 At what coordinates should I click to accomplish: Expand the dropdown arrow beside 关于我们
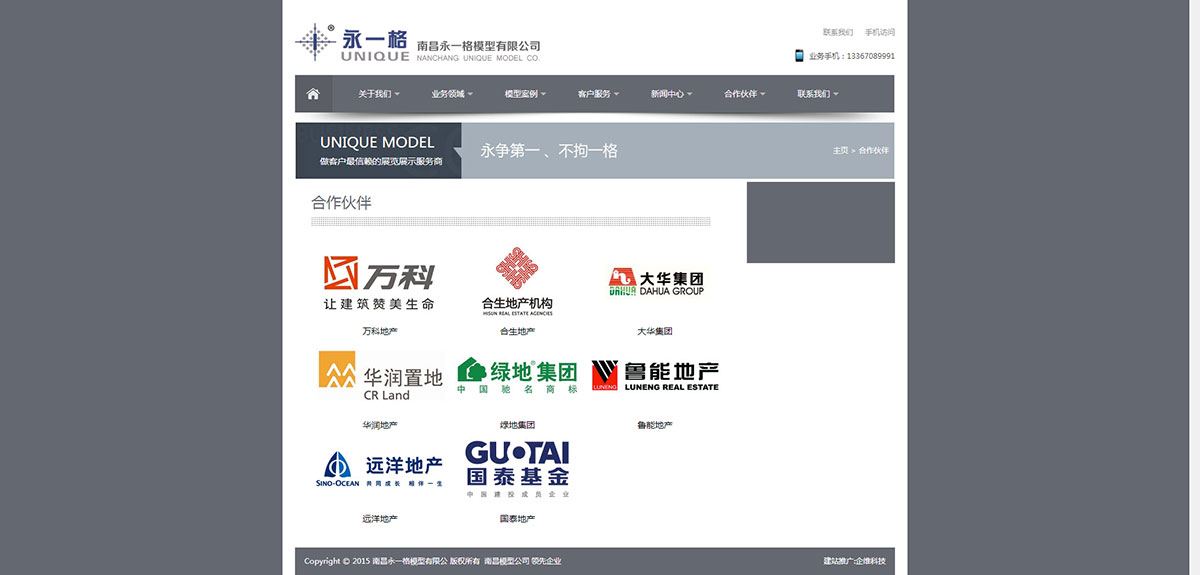pos(397,95)
